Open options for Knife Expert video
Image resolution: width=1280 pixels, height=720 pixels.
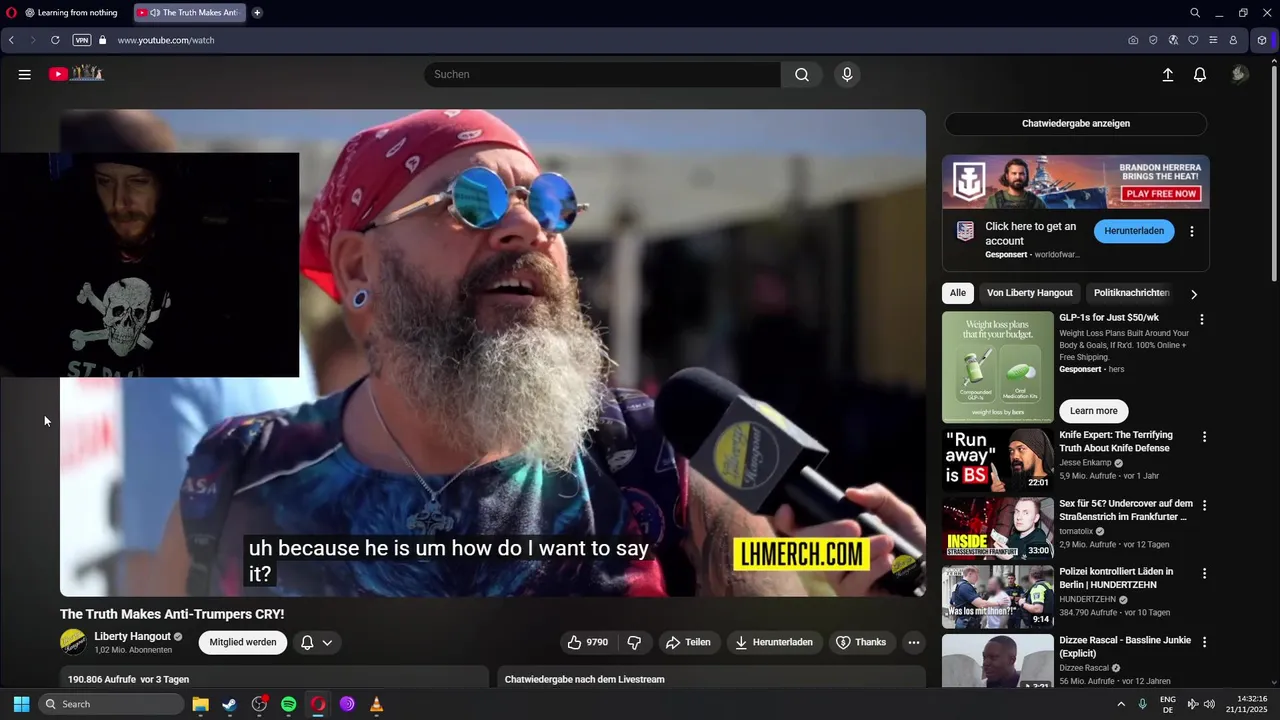(x=1204, y=437)
